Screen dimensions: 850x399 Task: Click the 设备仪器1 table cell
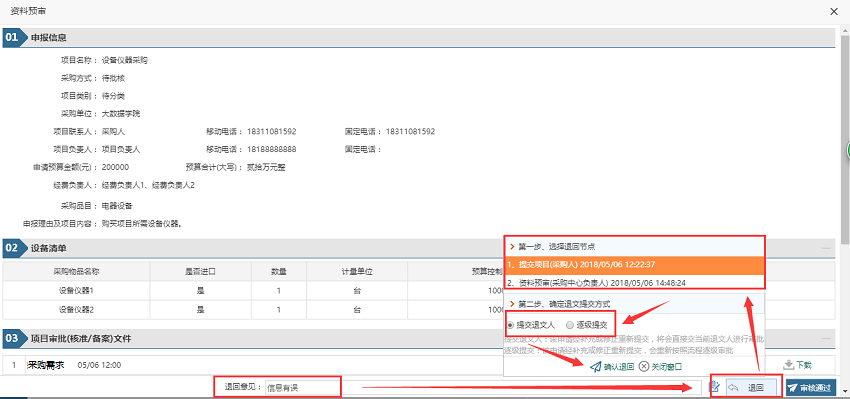[76, 291]
